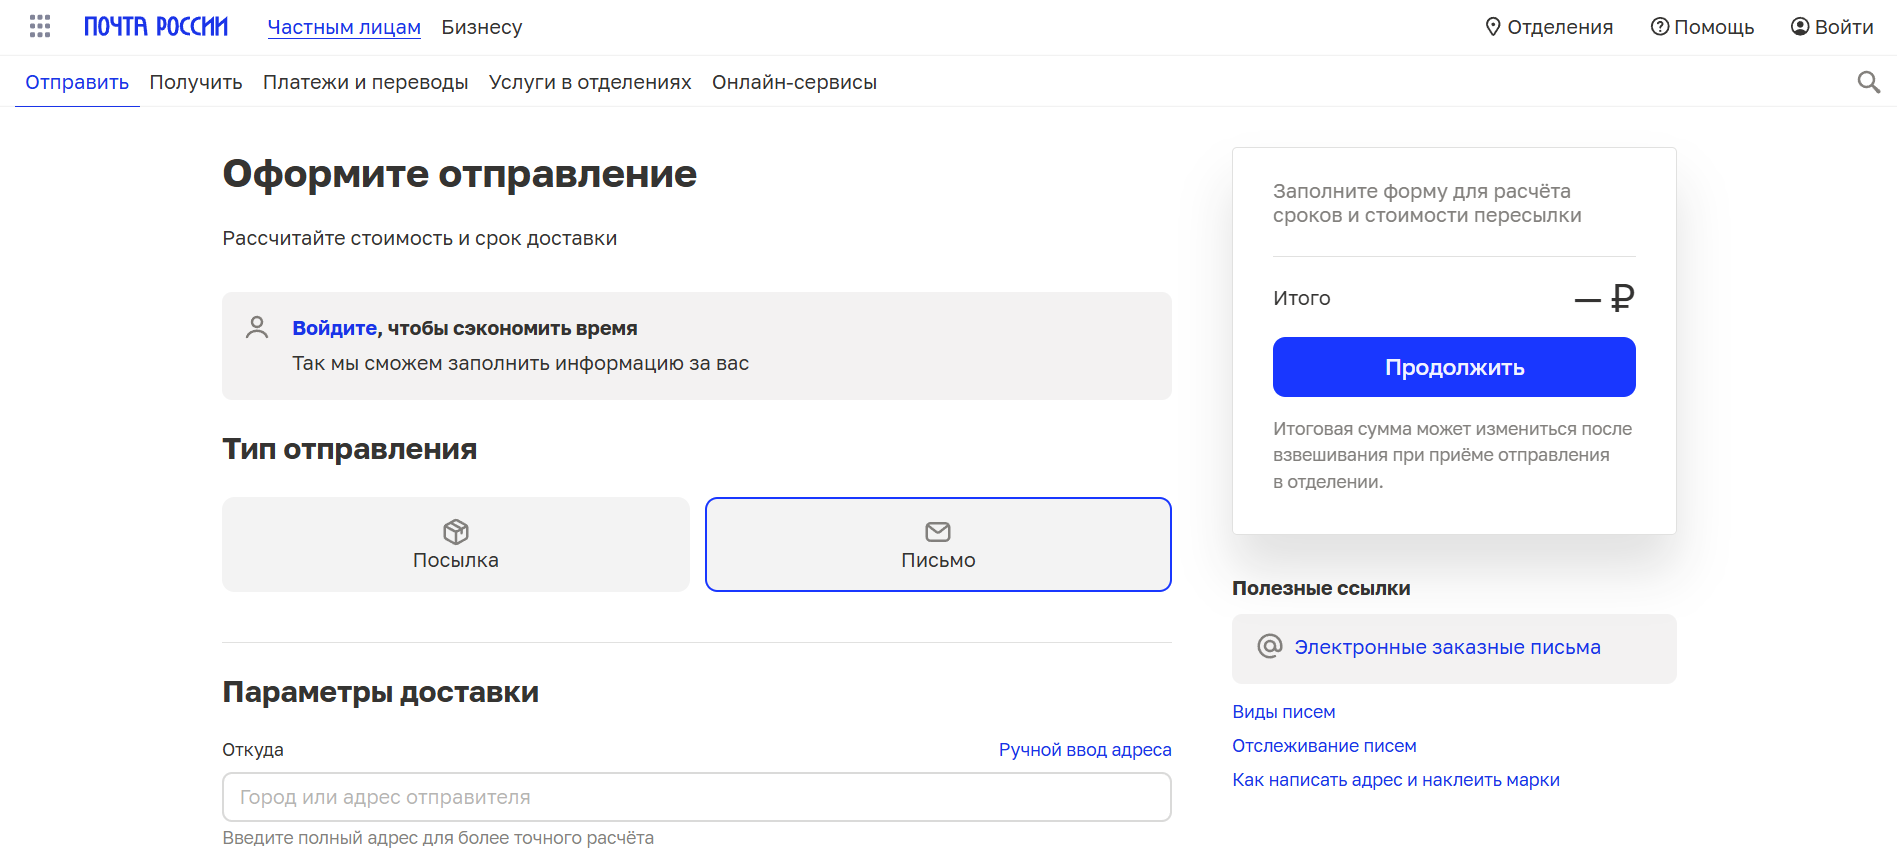Open Услуги в отделениях menu

coord(590,82)
